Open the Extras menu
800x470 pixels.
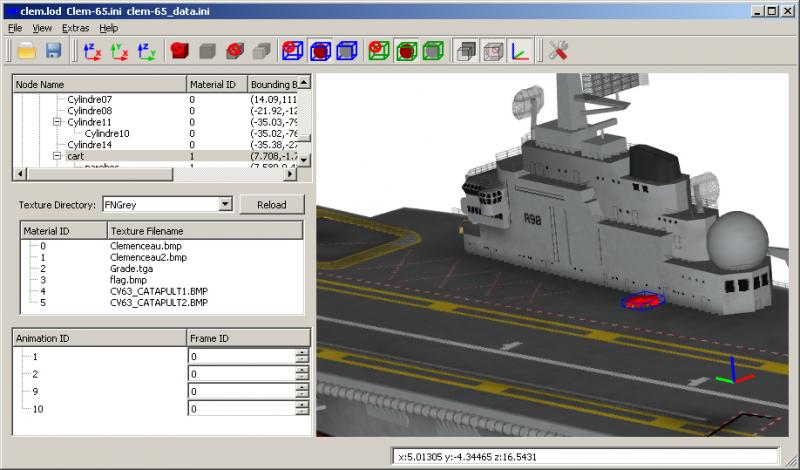76,28
